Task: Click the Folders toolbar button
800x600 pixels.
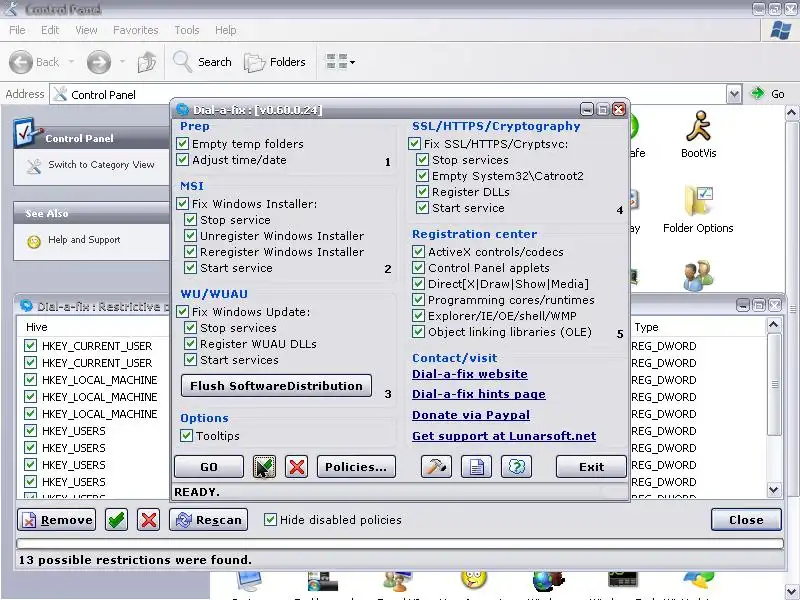Action: point(275,62)
